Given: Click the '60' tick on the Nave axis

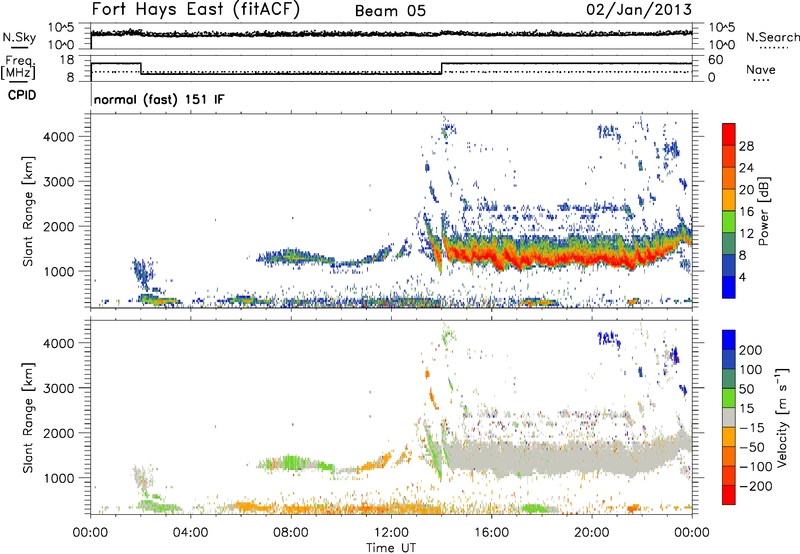Looking at the screenshot, I should tap(716, 60).
